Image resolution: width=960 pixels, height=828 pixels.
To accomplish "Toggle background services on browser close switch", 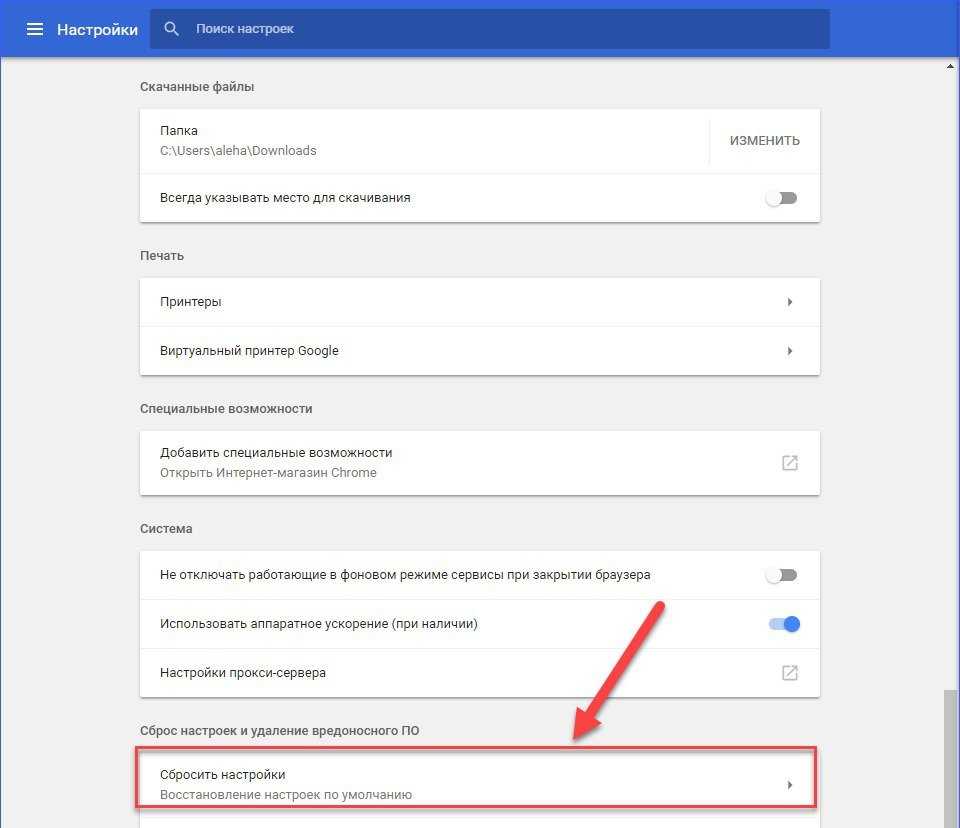I will tap(782, 575).
